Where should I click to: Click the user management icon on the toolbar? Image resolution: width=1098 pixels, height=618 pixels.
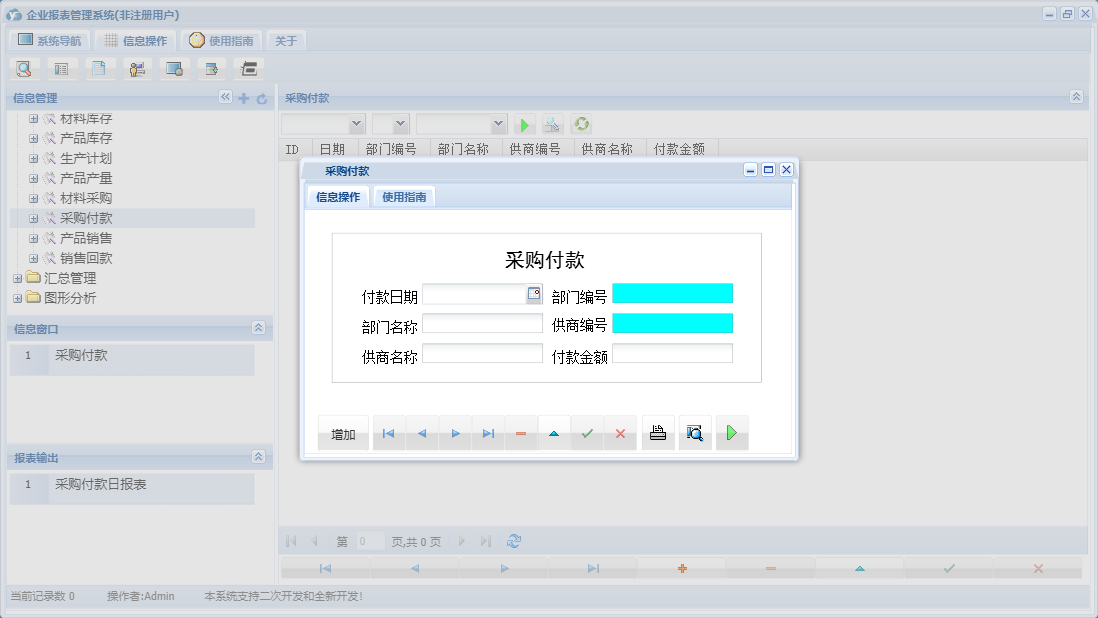137,68
